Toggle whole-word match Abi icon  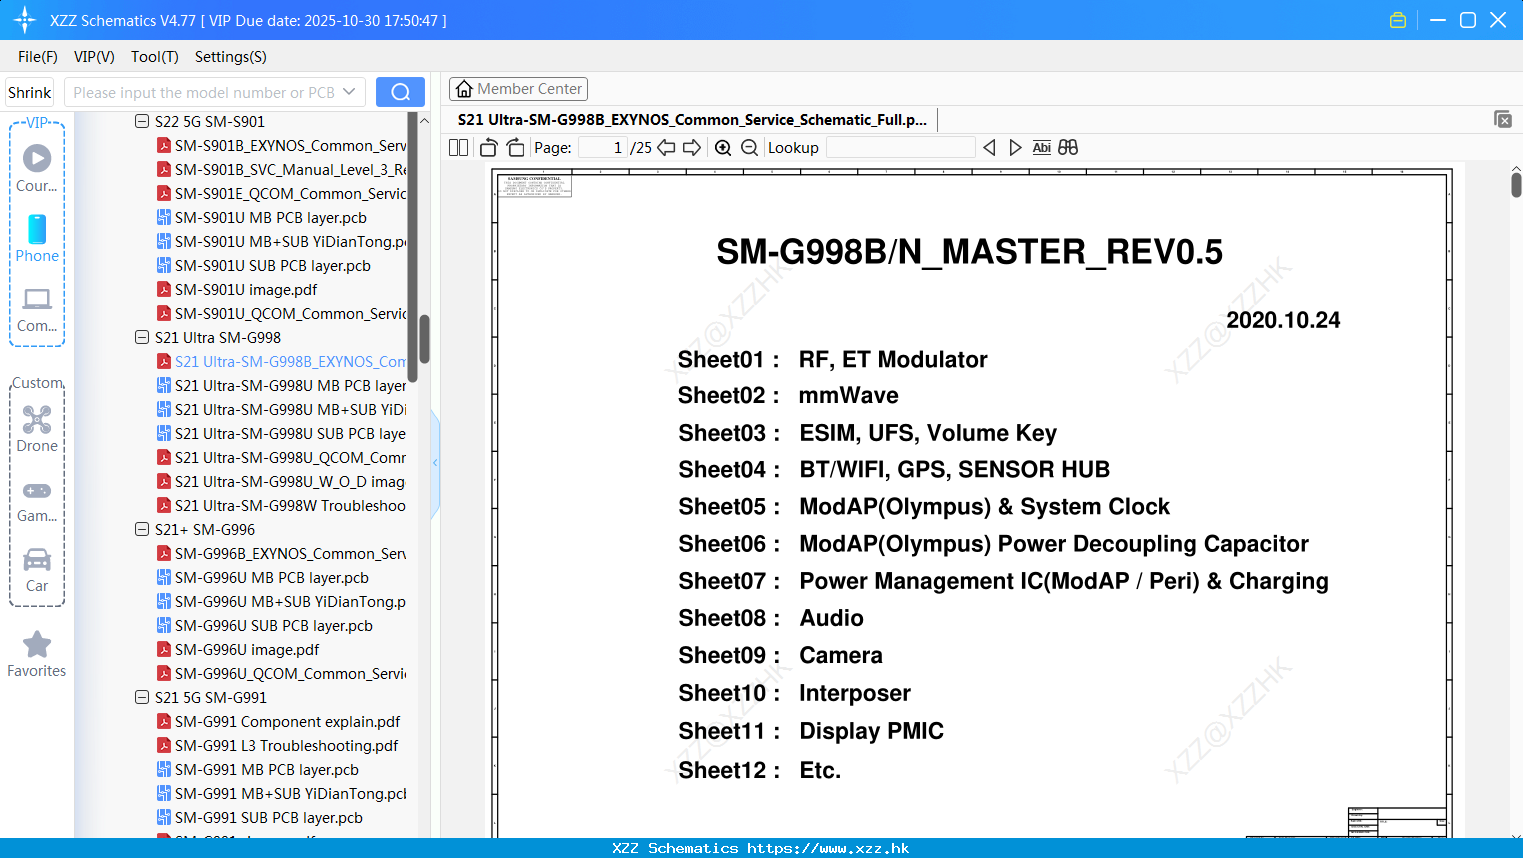point(1041,148)
